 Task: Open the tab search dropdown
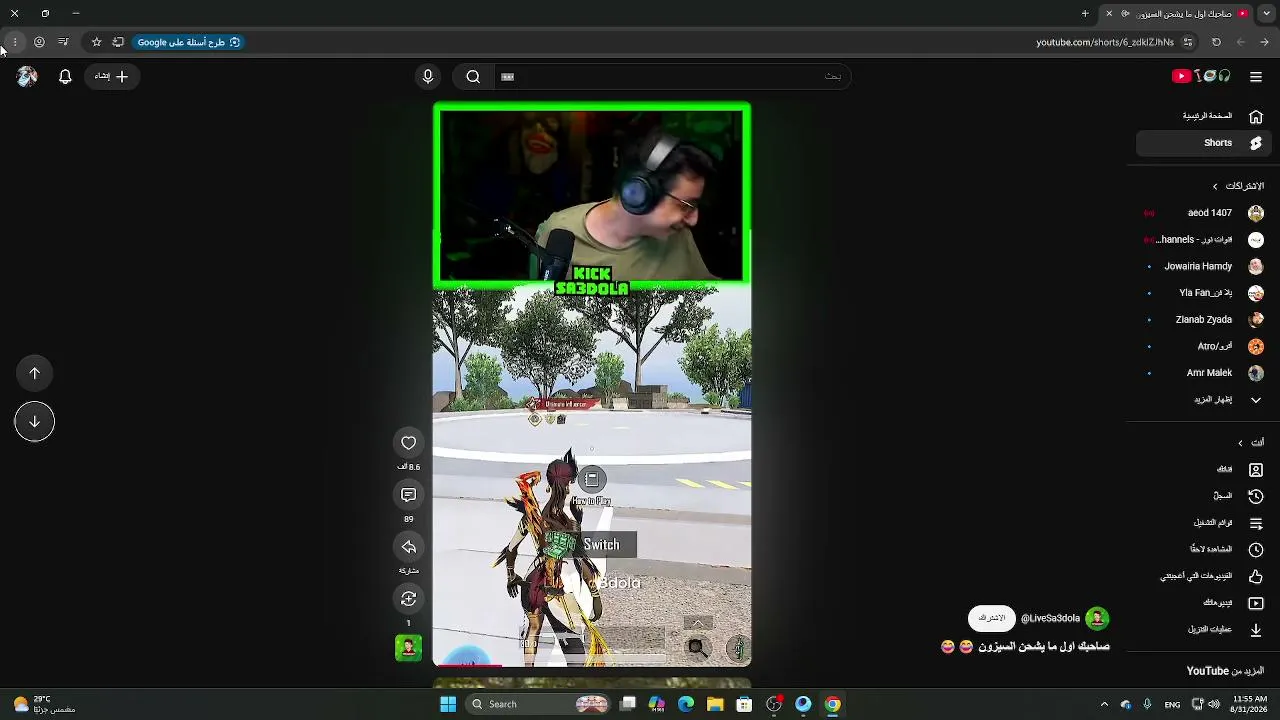click(x=1266, y=13)
